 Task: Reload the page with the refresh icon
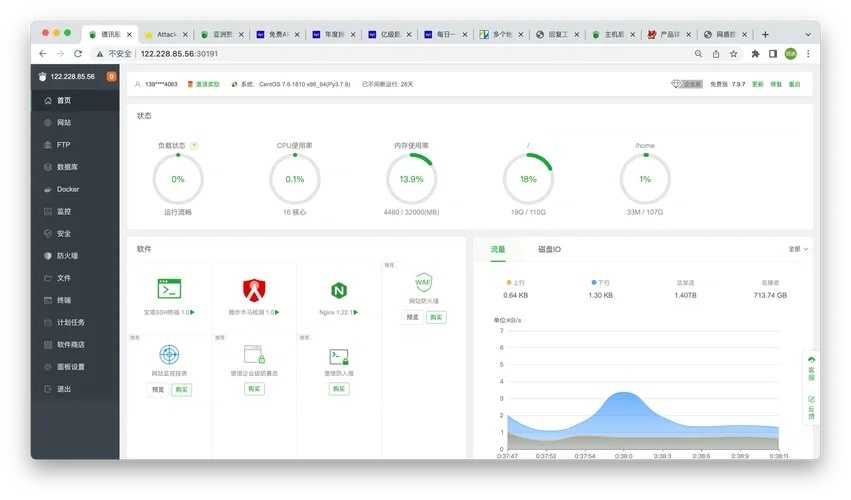[x=78, y=54]
